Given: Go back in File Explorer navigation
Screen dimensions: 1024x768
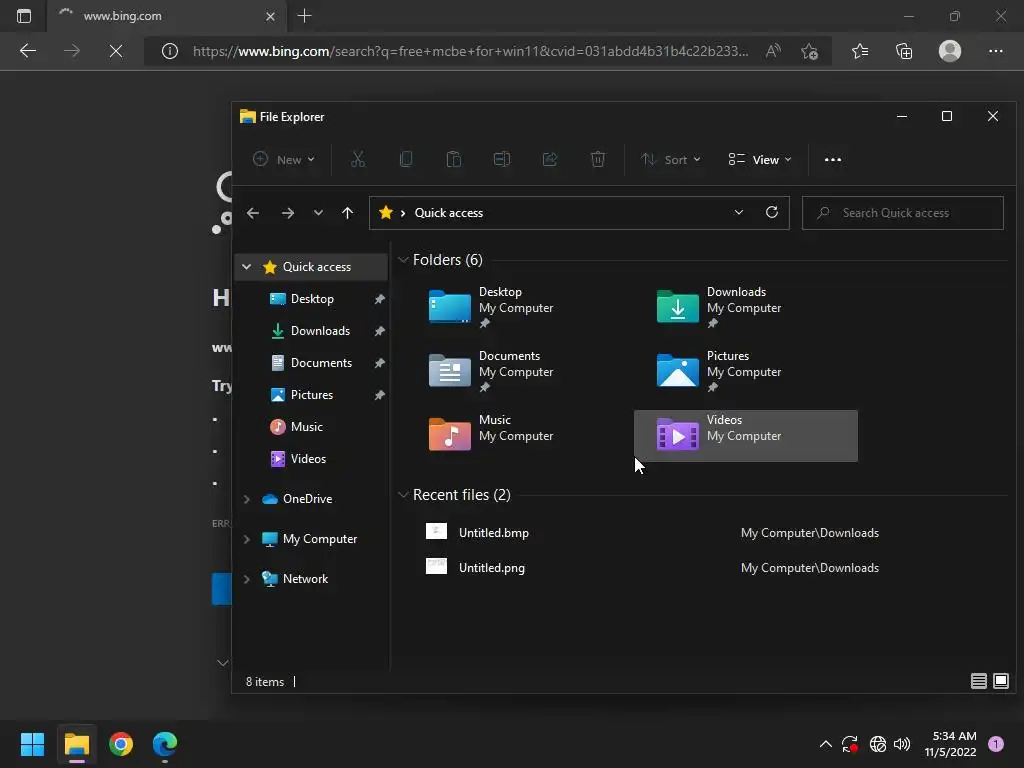Looking at the screenshot, I should click(253, 213).
